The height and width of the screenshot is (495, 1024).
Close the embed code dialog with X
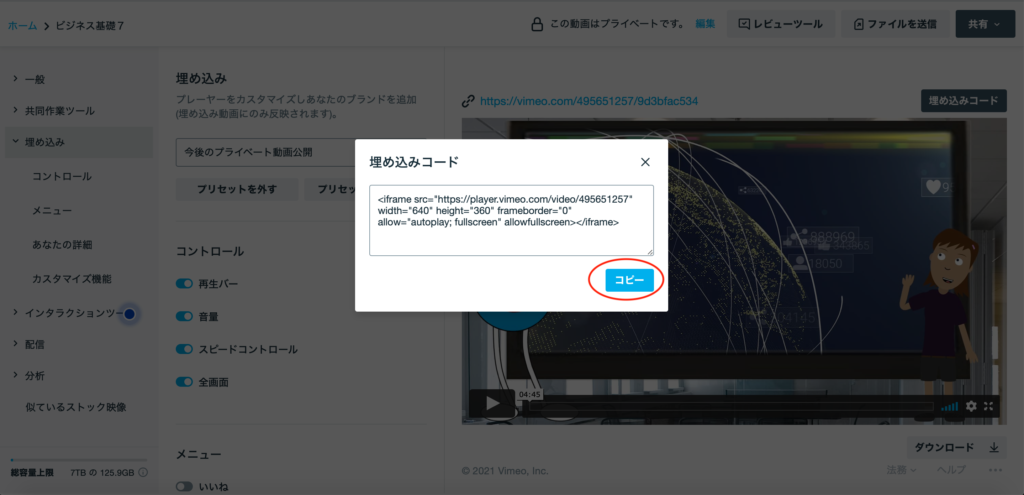645,162
